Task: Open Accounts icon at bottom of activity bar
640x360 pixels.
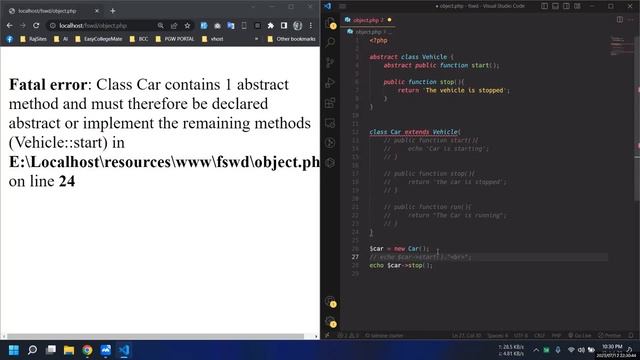Action: coord(331,302)
